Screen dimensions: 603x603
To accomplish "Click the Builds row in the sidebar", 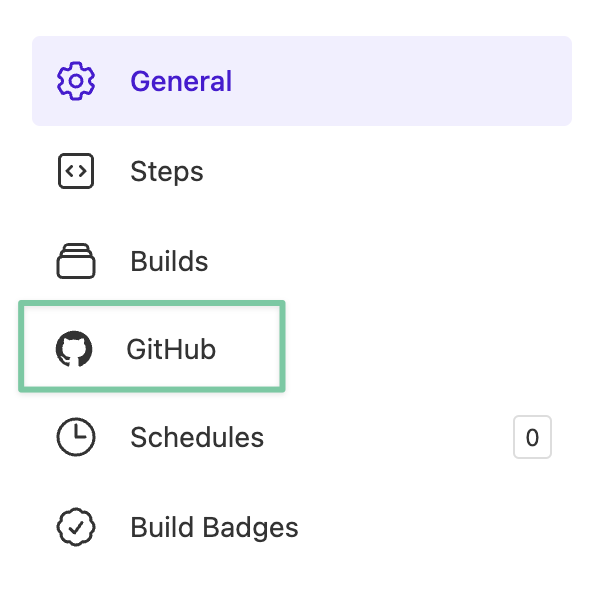I will point(300,262).
